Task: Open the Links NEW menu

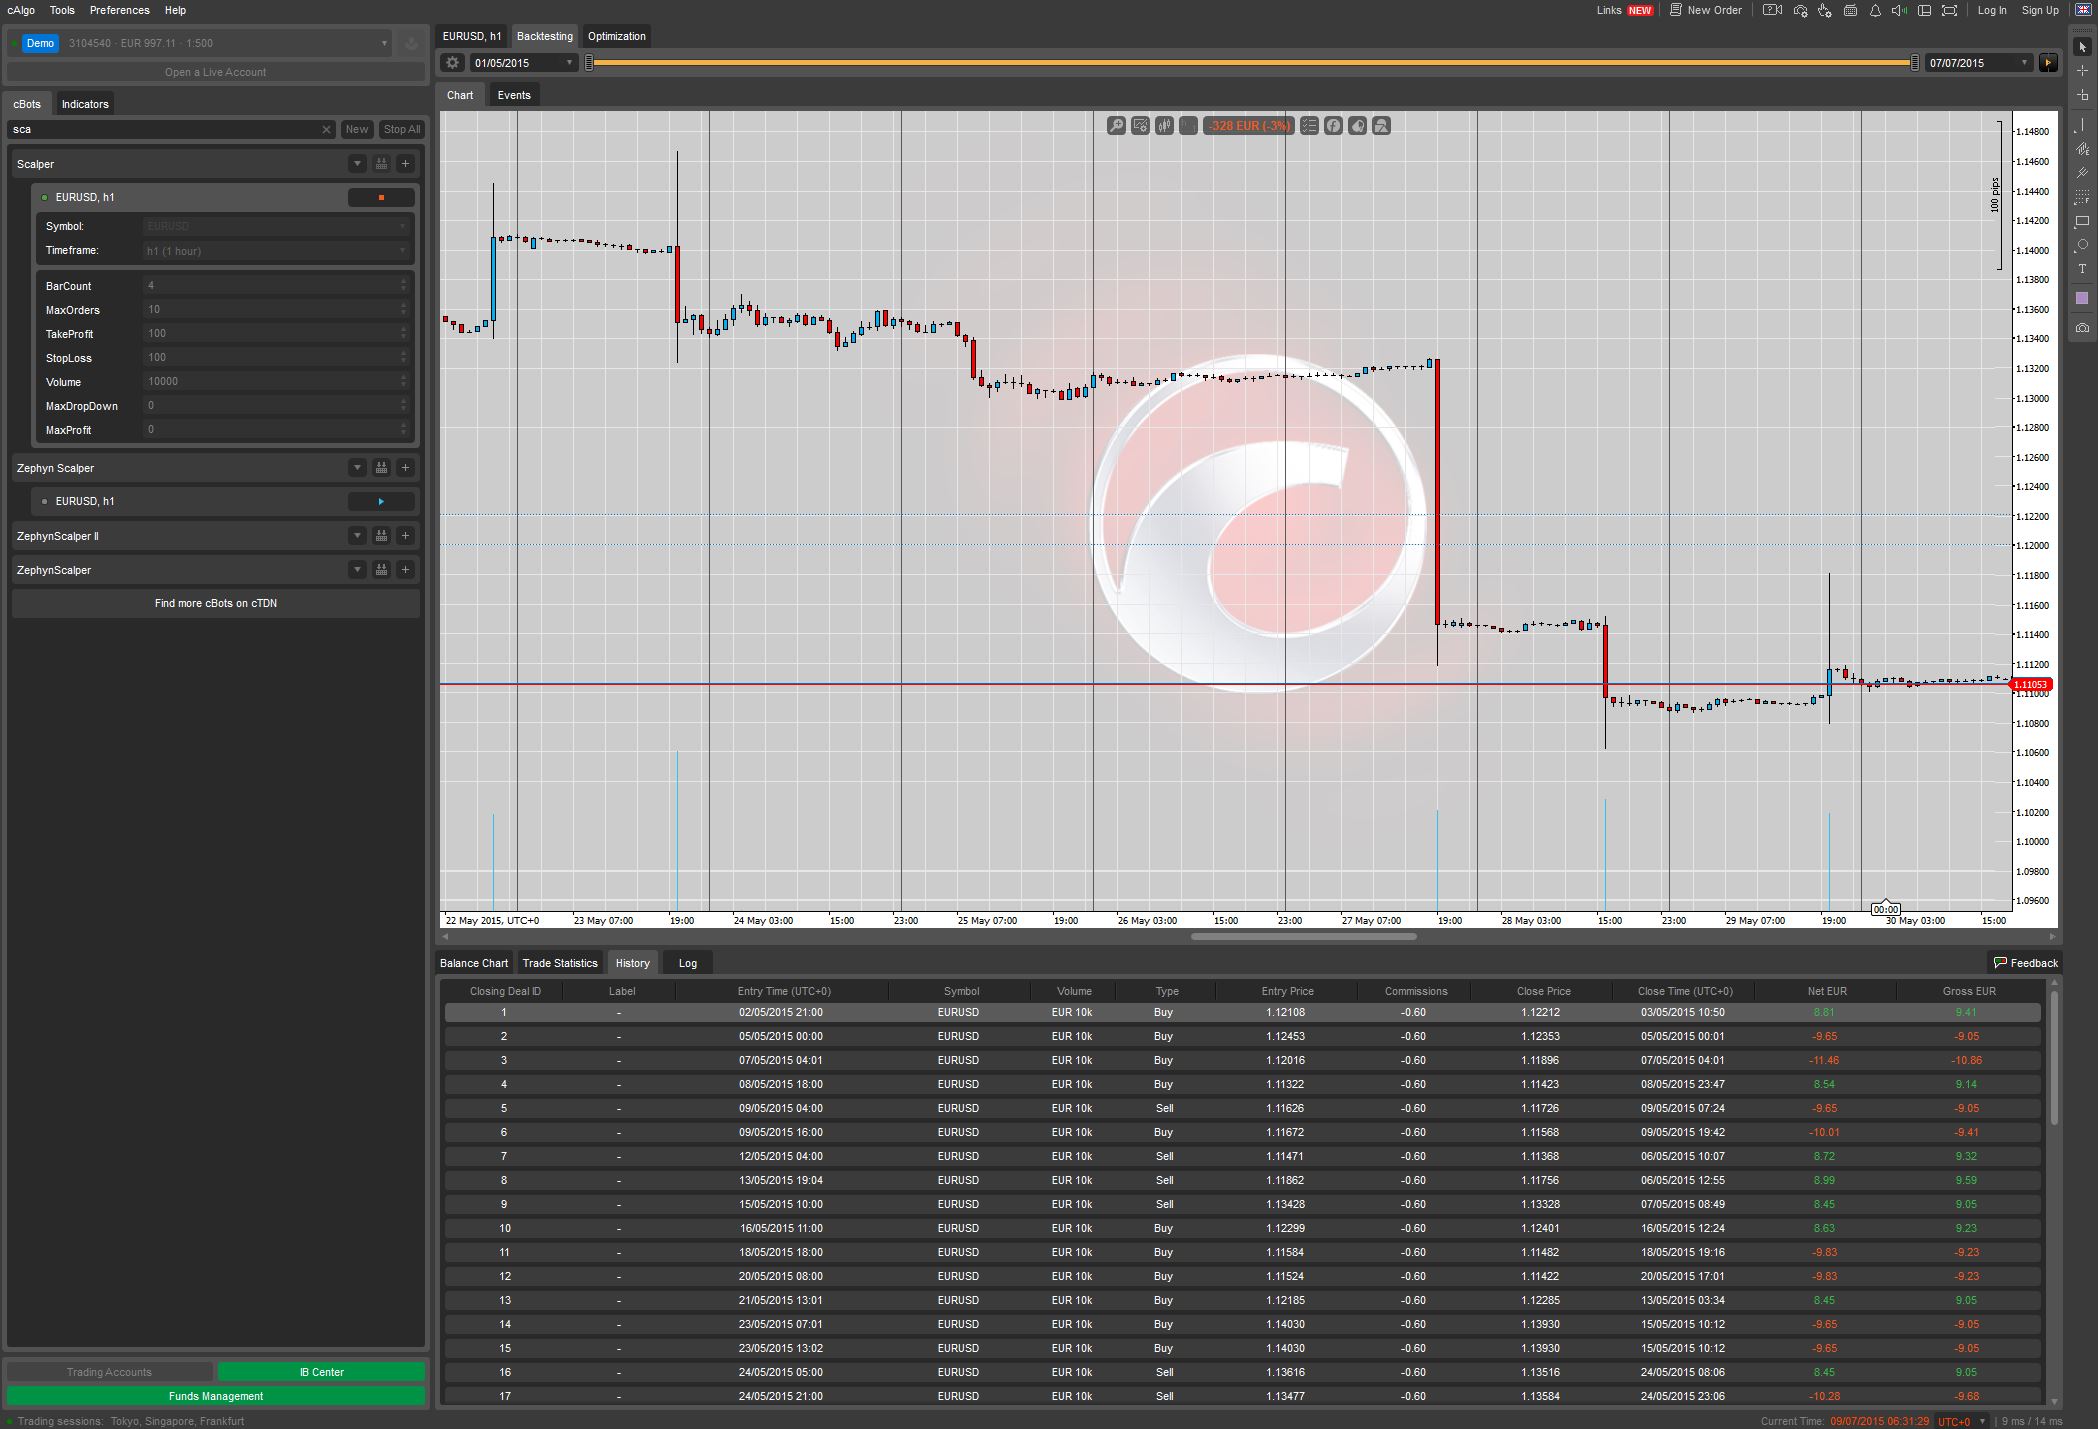Action: (1625, 10)
